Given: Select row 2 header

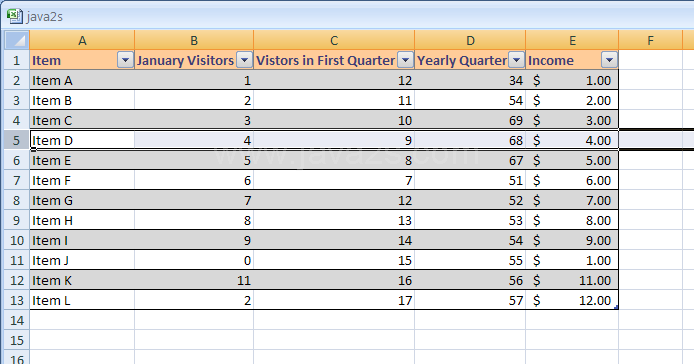Looking at the screenshot, I should pos(17,80).
